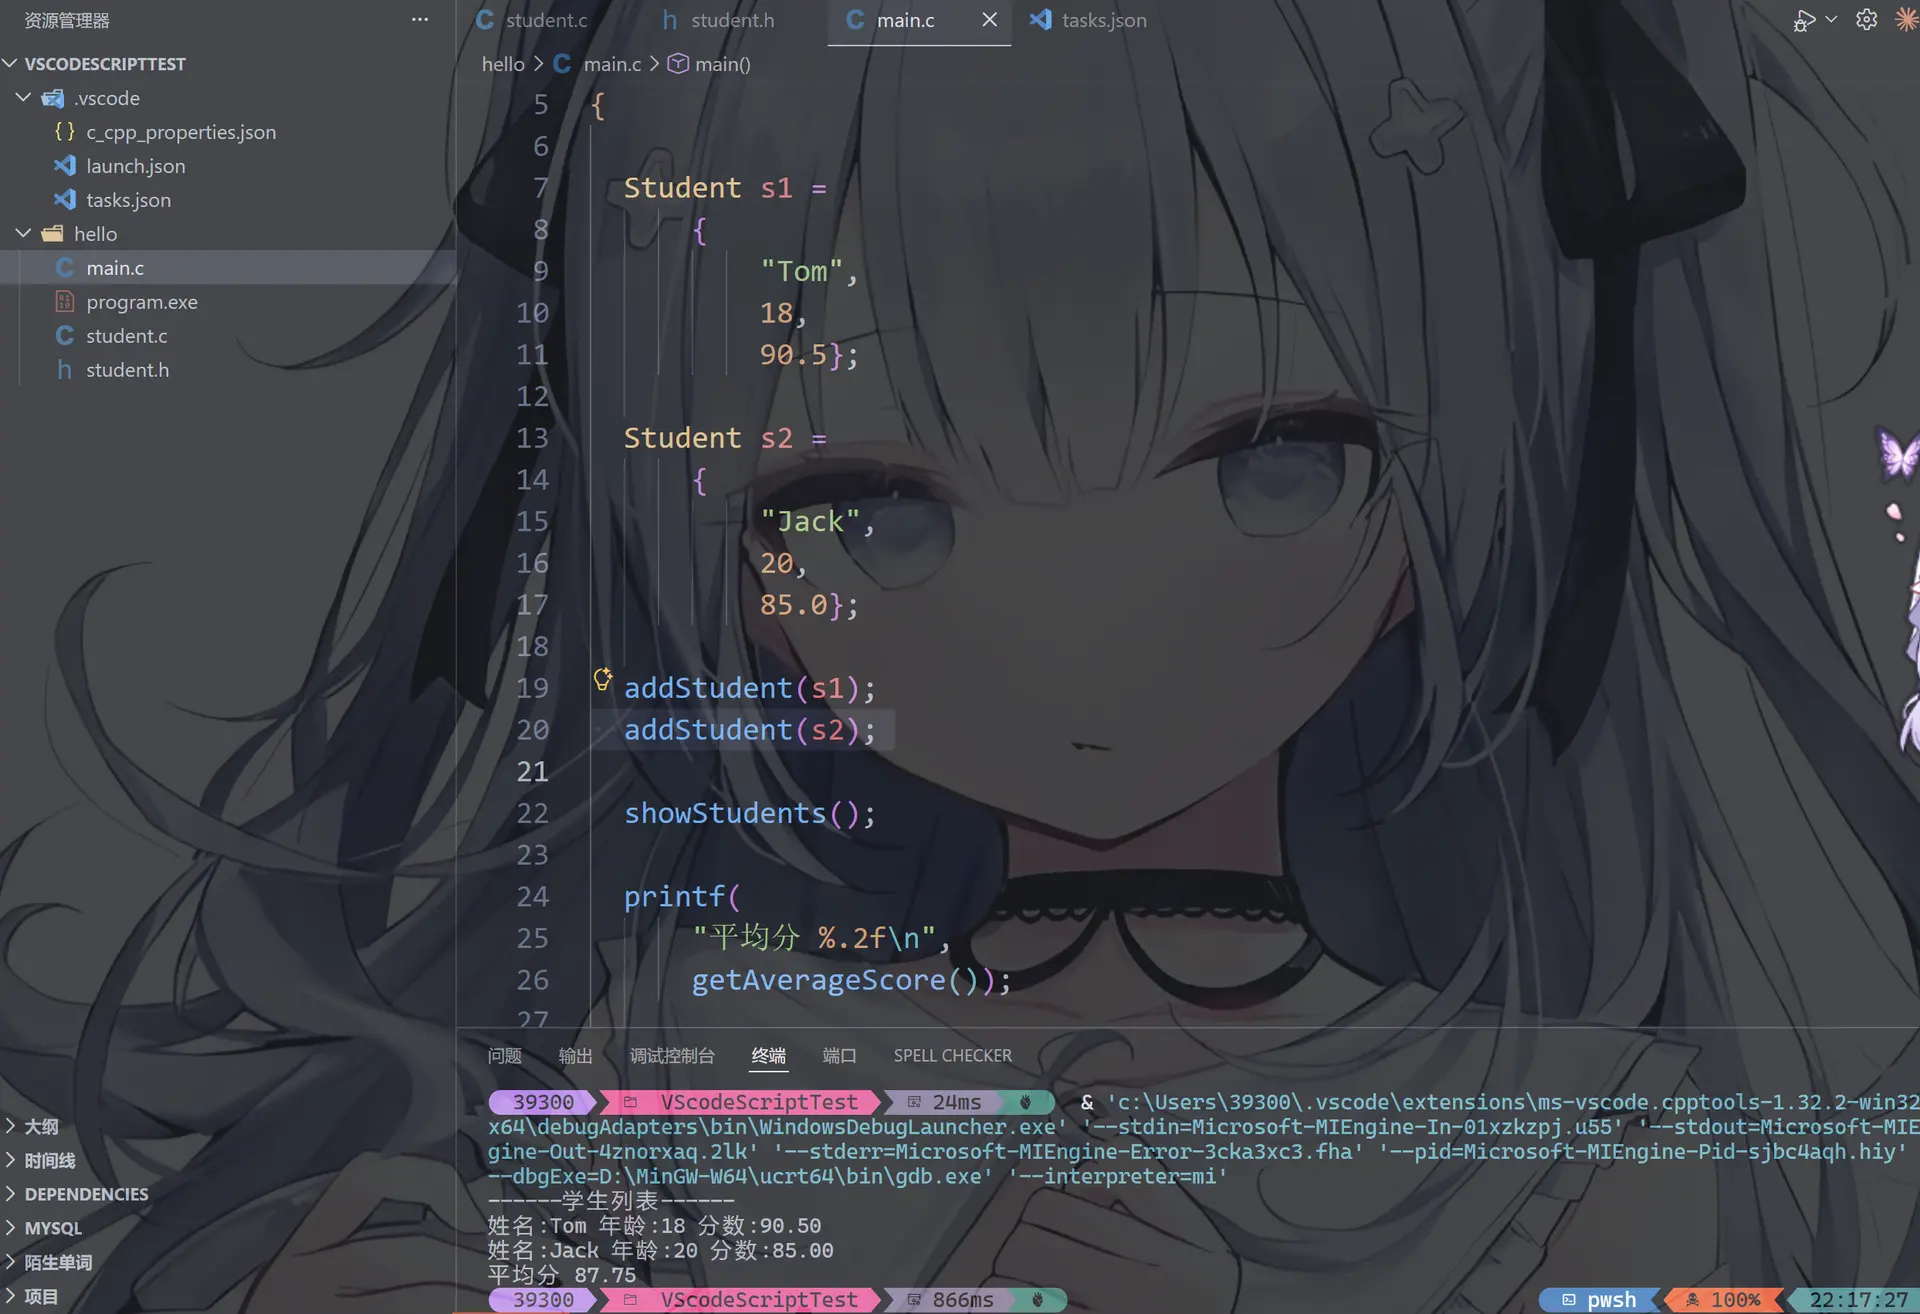Click the h icon beside student.h in explorer

click(x=65, y=370)
